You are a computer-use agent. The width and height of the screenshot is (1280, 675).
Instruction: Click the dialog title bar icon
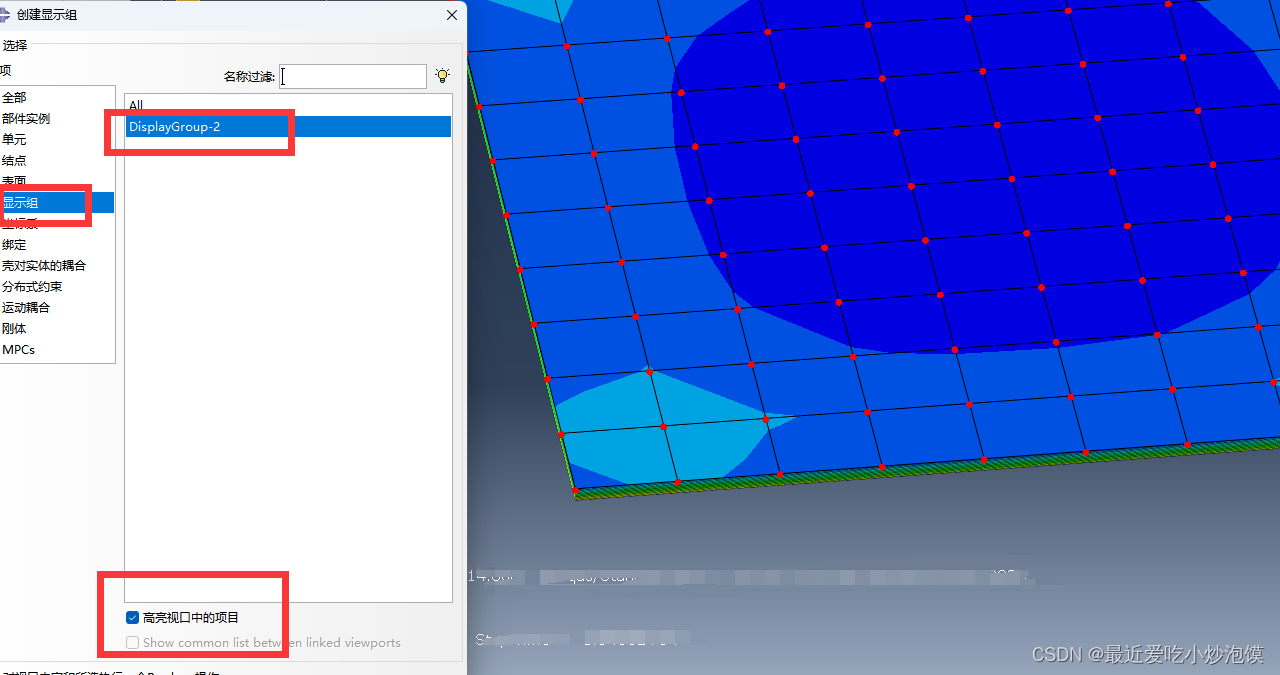(5, 14)
